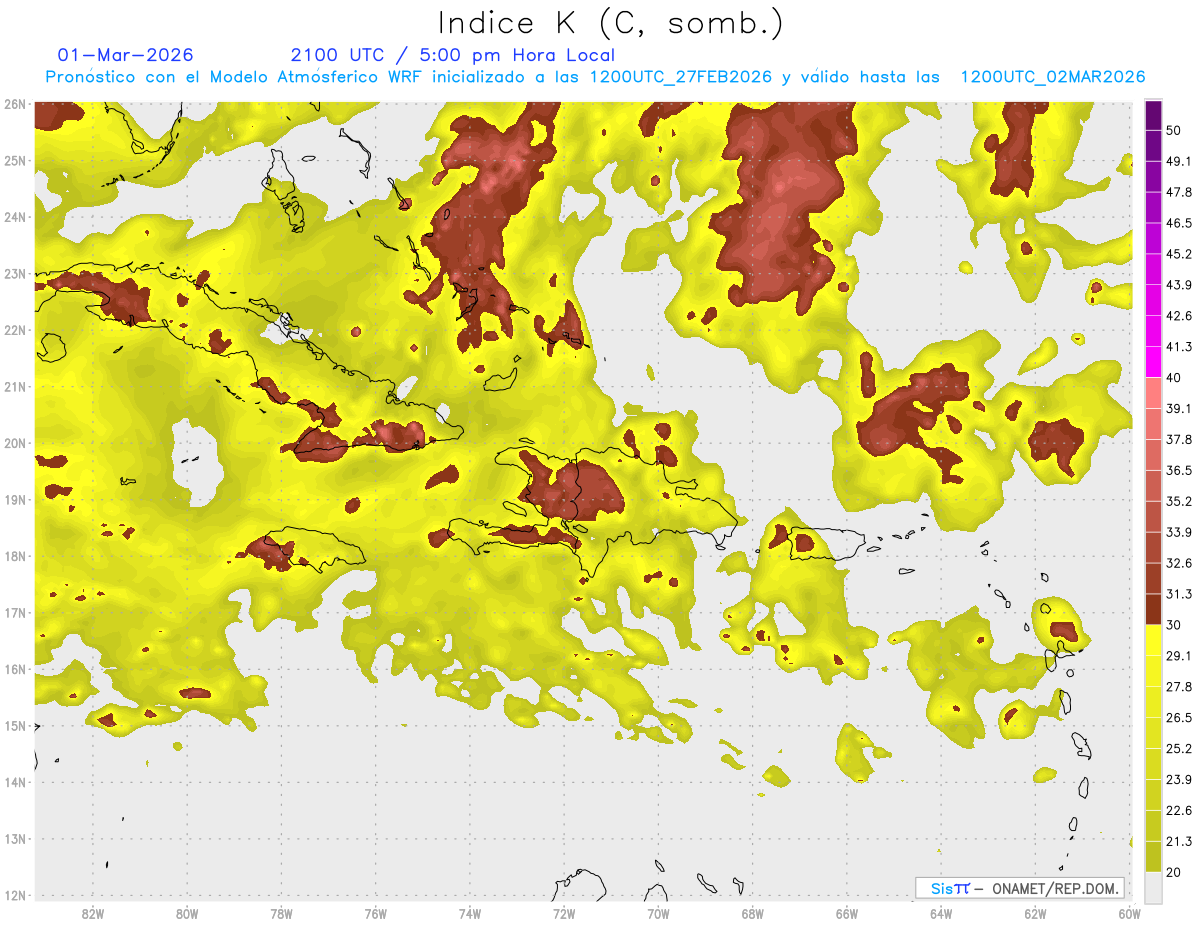The height and width of the screenshot is (927, 1200).
Task: Click the 'Indice K (C, somb.)' title
Action: tap(610, 24)
